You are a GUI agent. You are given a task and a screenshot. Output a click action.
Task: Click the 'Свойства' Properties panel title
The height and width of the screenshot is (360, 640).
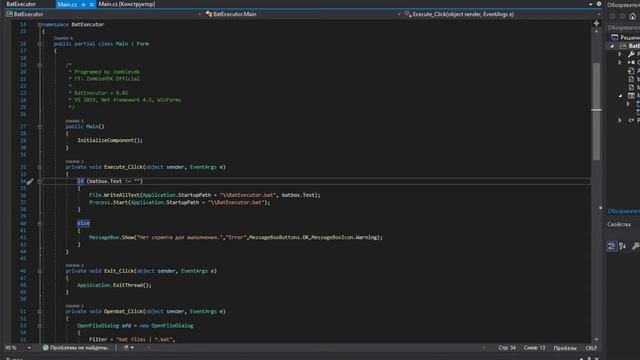(x=619, y=224)
